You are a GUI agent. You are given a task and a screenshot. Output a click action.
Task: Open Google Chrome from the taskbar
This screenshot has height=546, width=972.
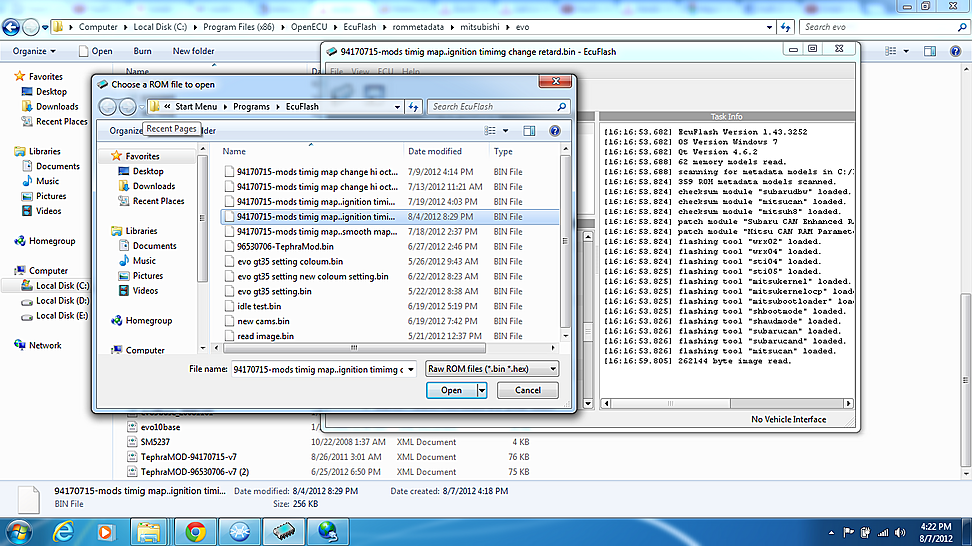coord(194,530)
